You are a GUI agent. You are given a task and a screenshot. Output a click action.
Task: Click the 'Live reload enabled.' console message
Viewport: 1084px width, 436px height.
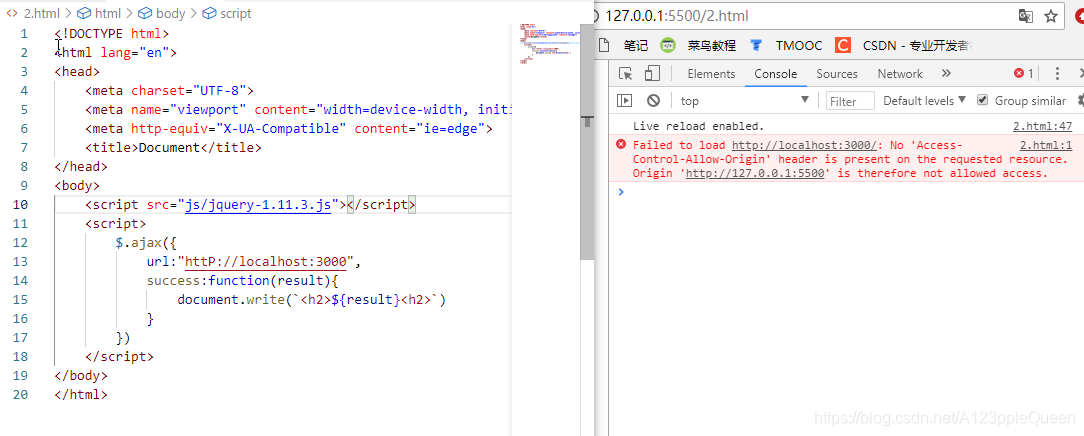pyautogui.click(x=698, y=126)
